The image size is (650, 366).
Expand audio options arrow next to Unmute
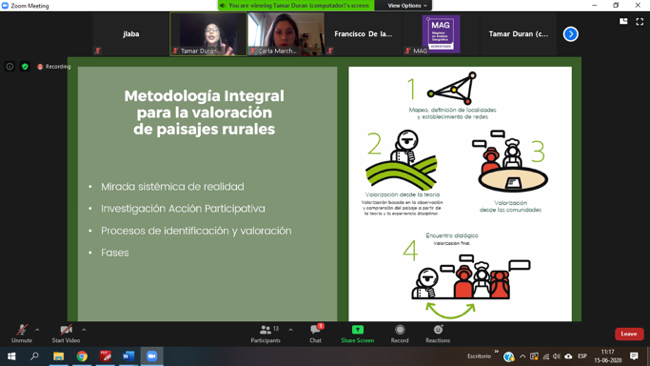[37, 330]
